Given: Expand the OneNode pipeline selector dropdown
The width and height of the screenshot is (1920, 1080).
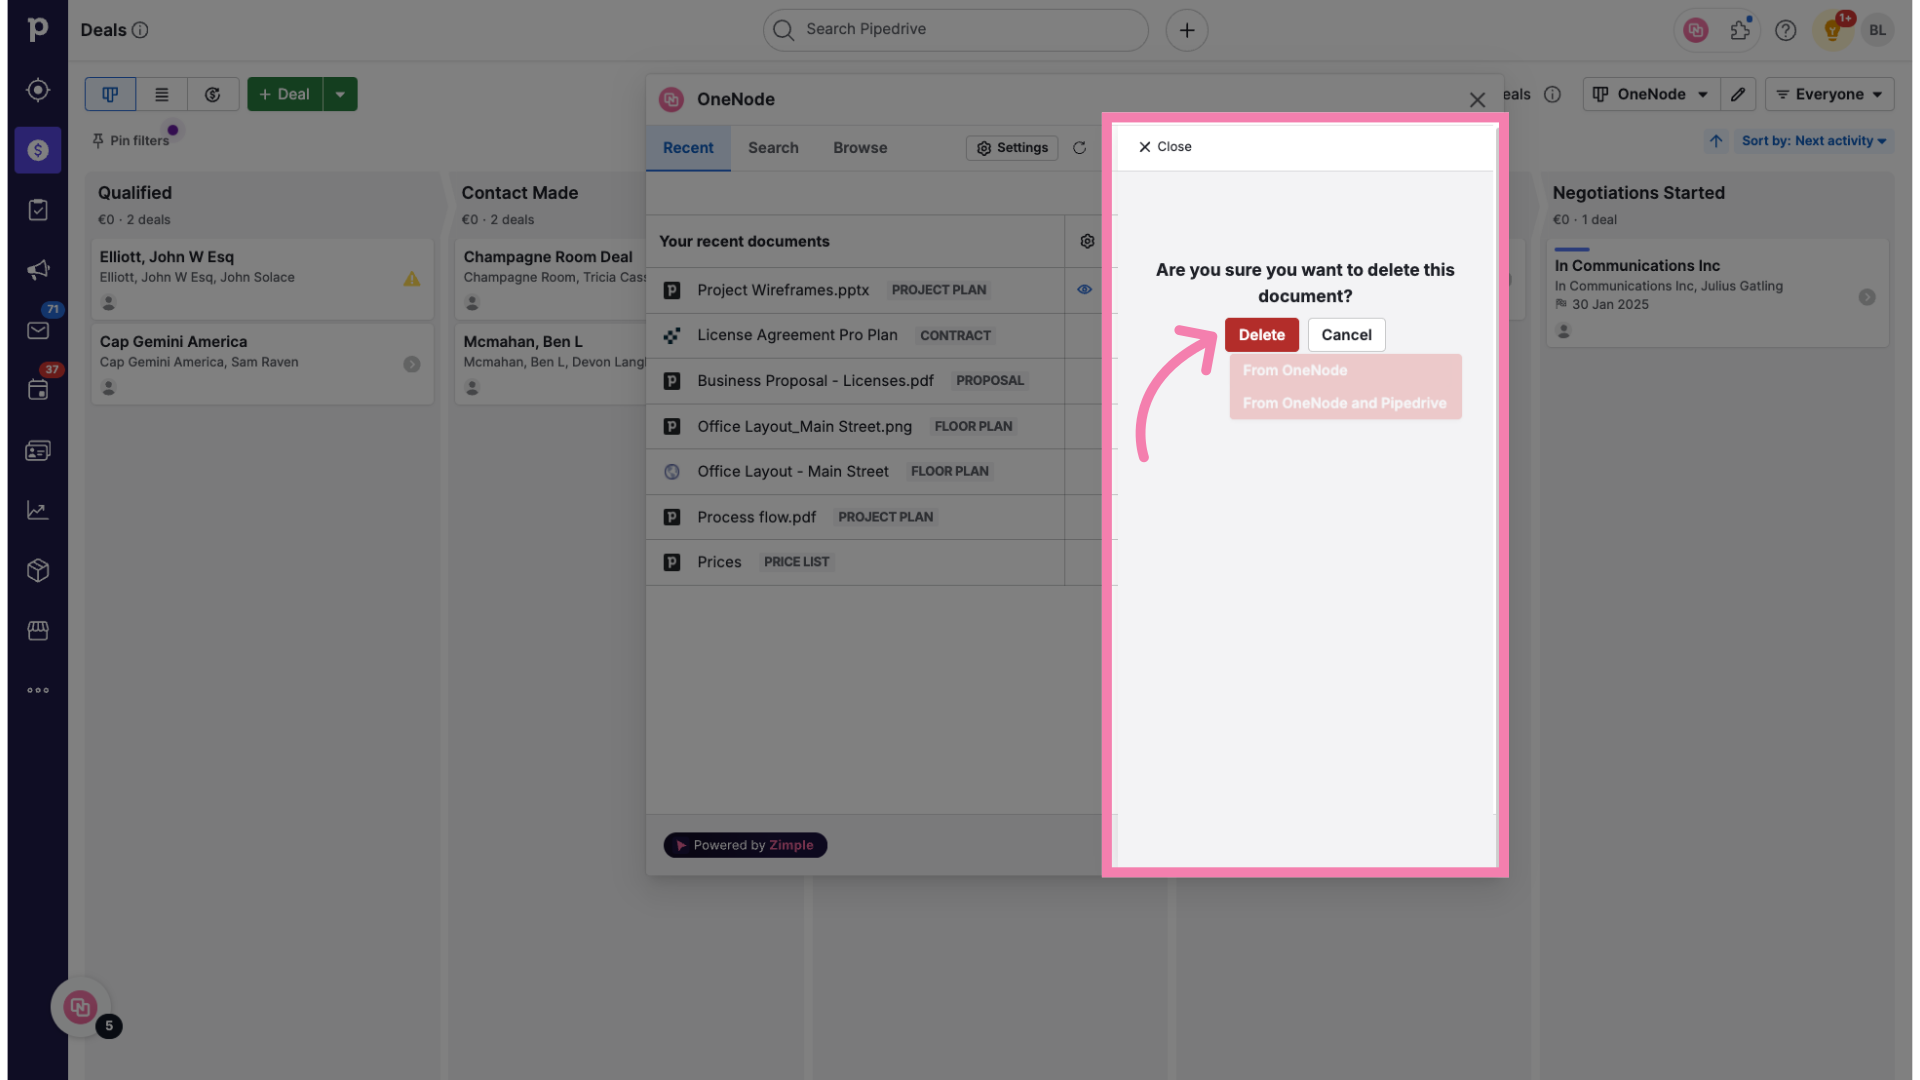Looking at the screenshot, I should coord(1650,94).
